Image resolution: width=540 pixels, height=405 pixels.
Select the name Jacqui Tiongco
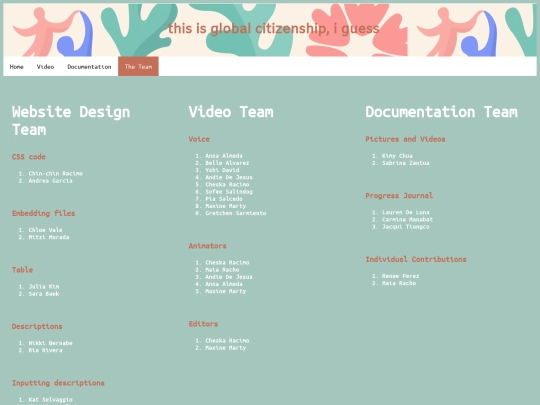(x=406, y=227)
